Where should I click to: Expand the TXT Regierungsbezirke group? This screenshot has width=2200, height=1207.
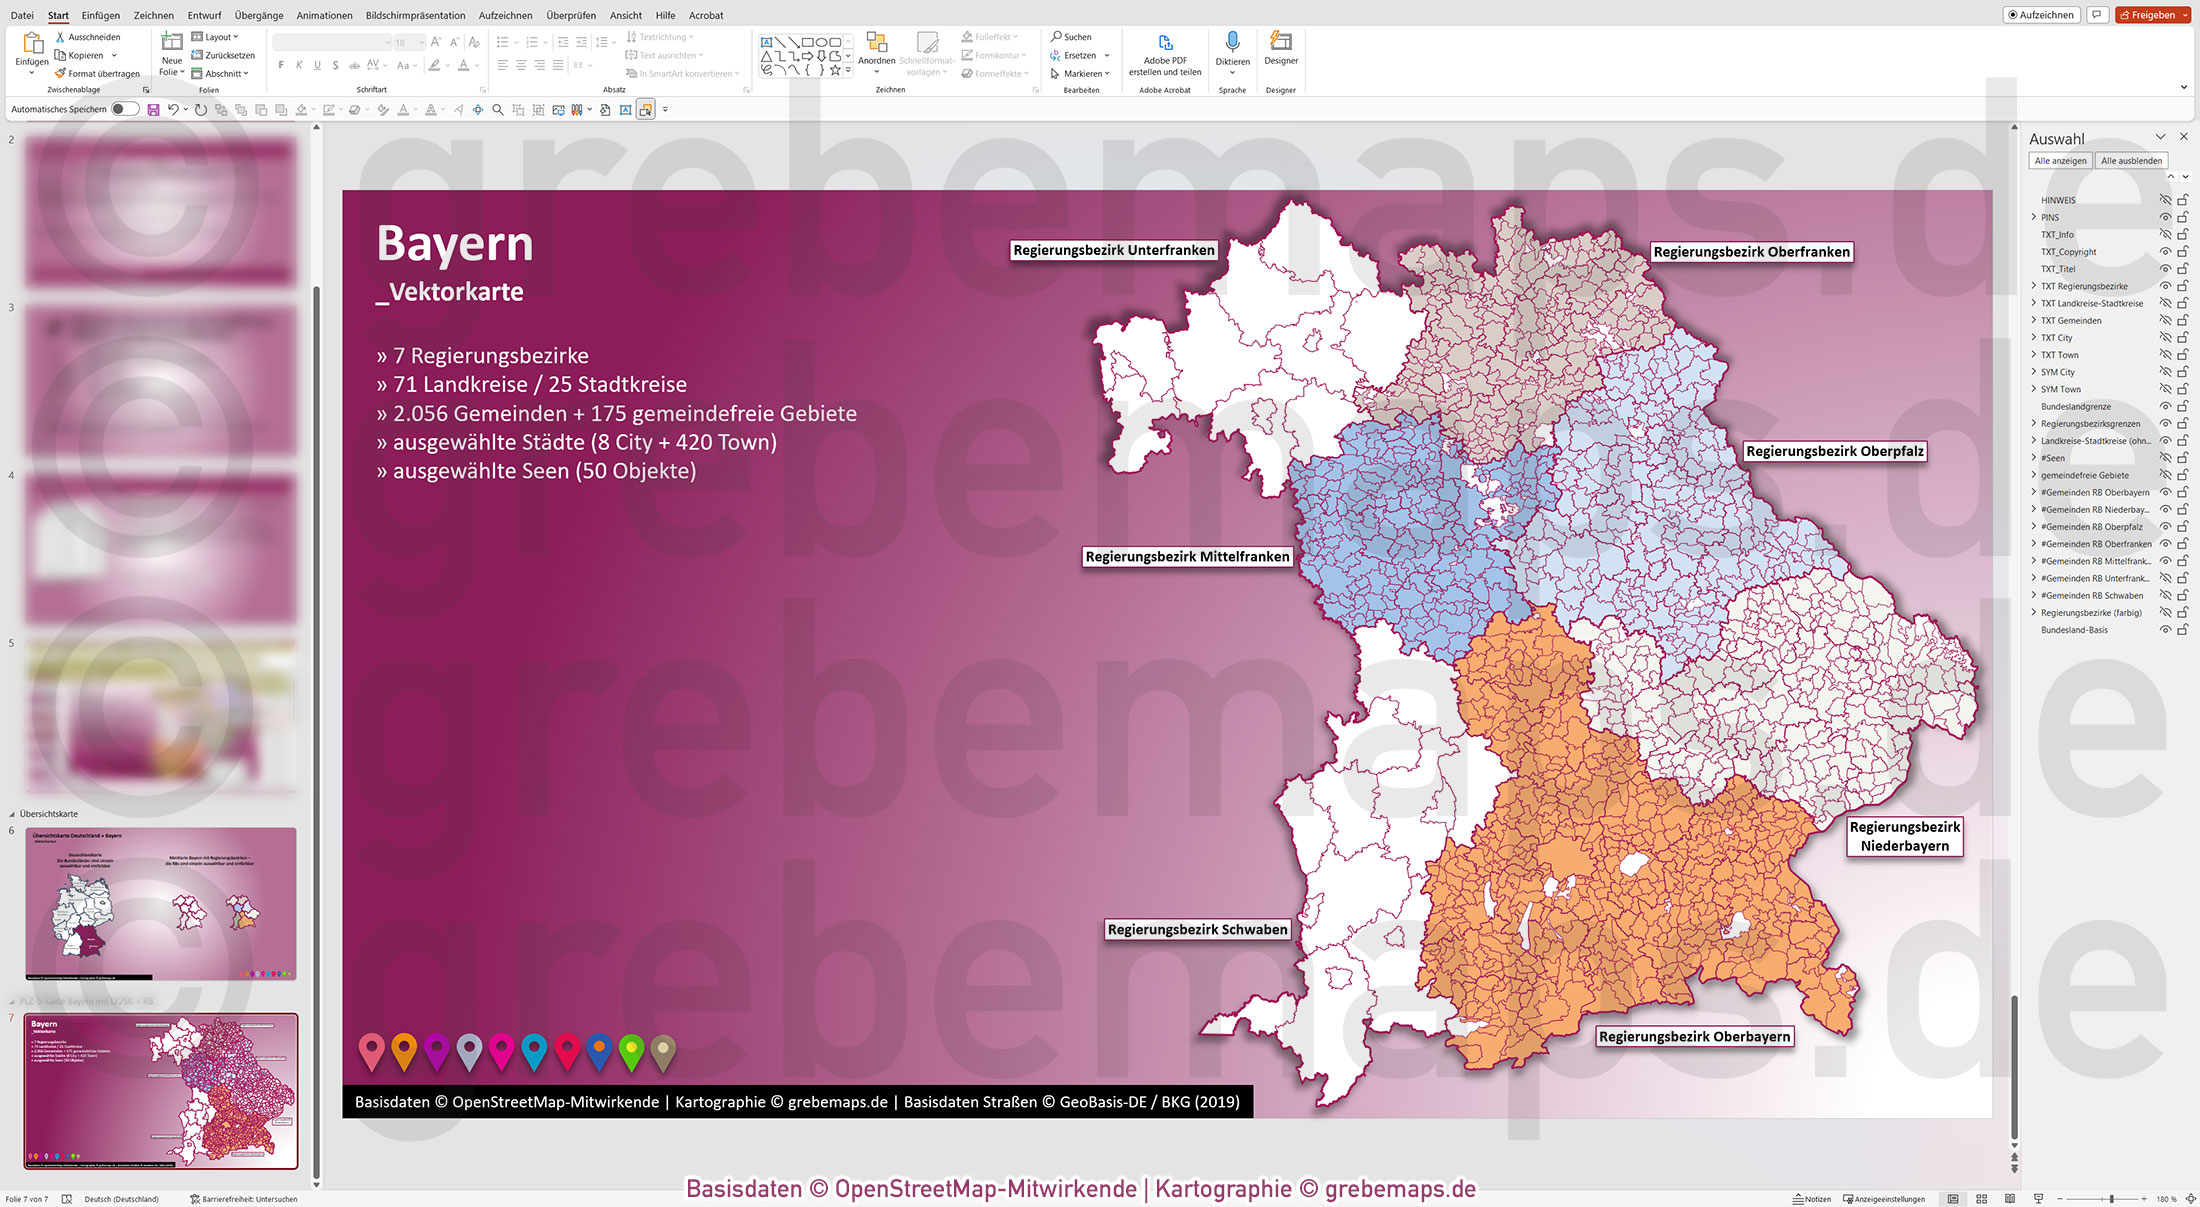click(x=2034, y=285)
